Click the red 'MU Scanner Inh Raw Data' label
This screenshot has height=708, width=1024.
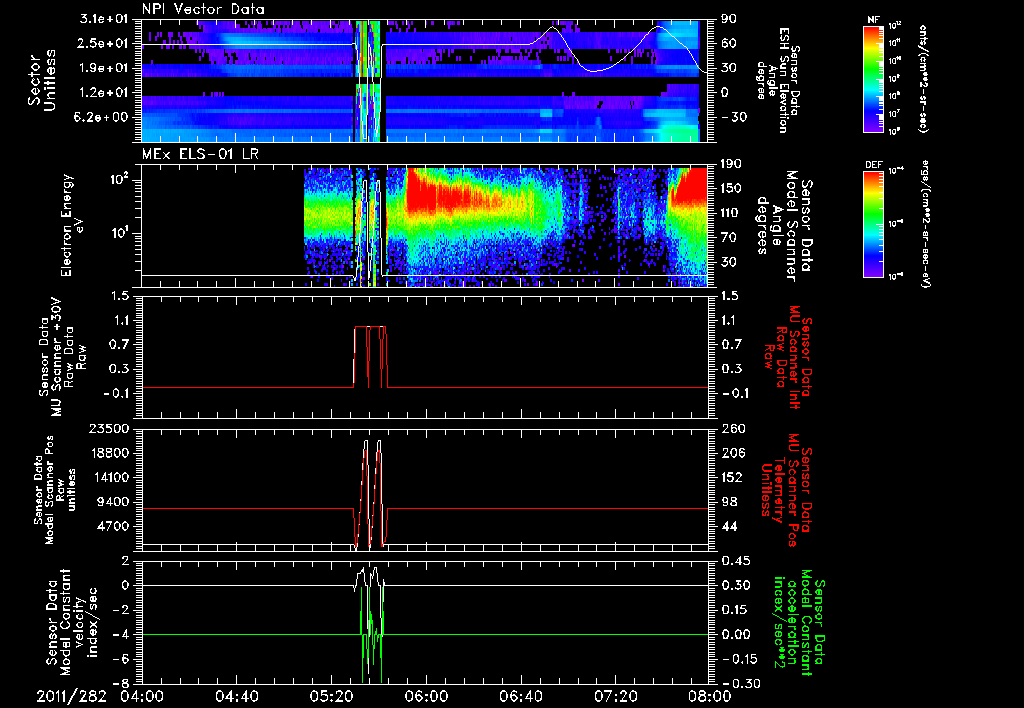click(x=787, y=357)
